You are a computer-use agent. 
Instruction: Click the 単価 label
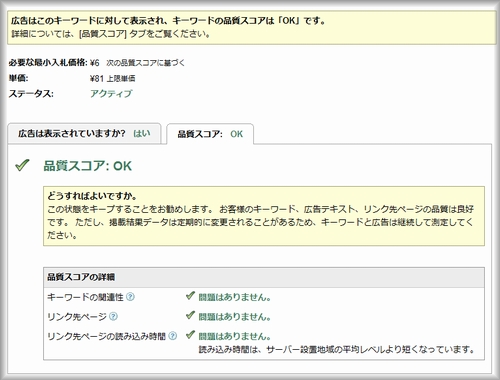click(18, 78)
